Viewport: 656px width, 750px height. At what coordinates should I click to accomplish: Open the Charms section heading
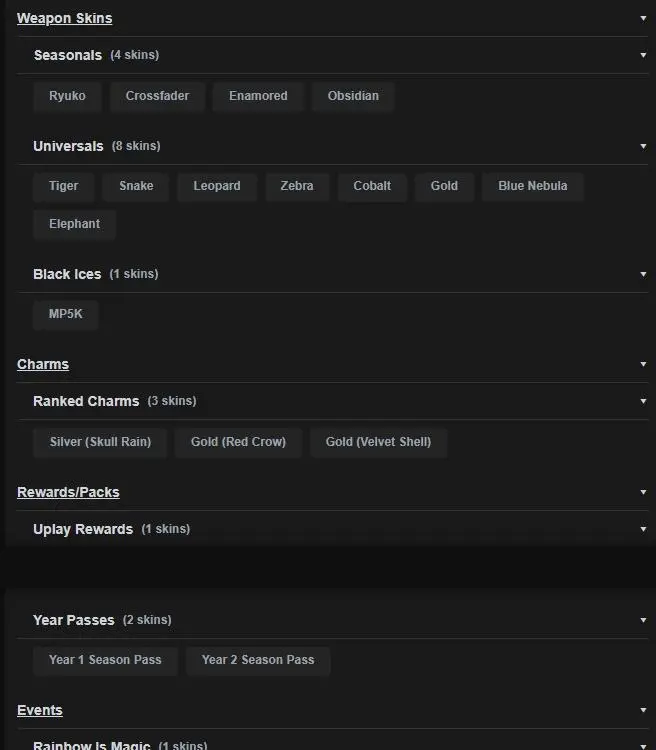43,364
